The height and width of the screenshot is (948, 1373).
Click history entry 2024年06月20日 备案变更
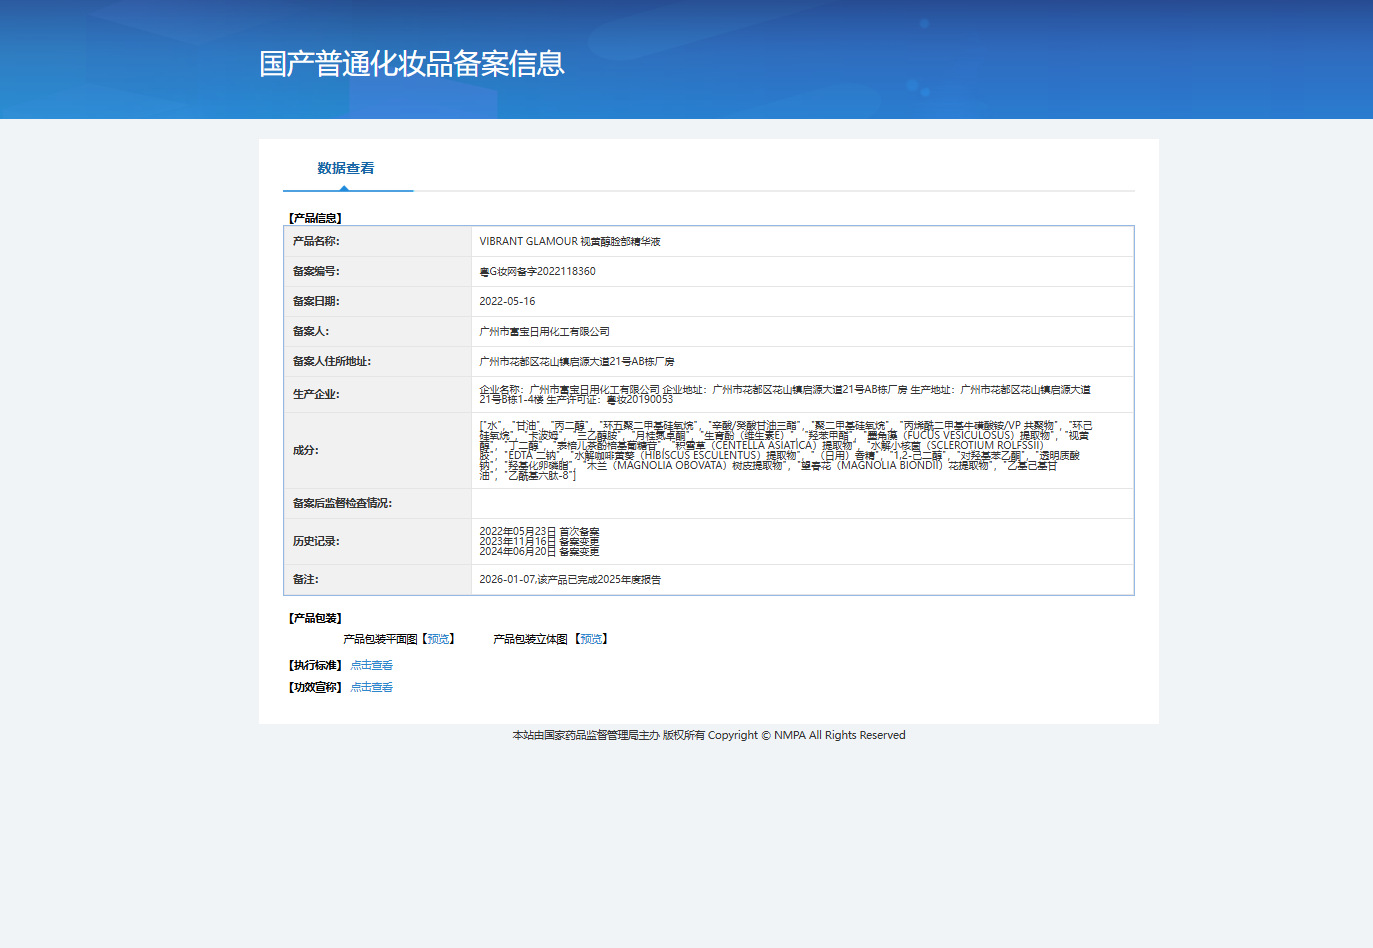(x=539, y=551)
